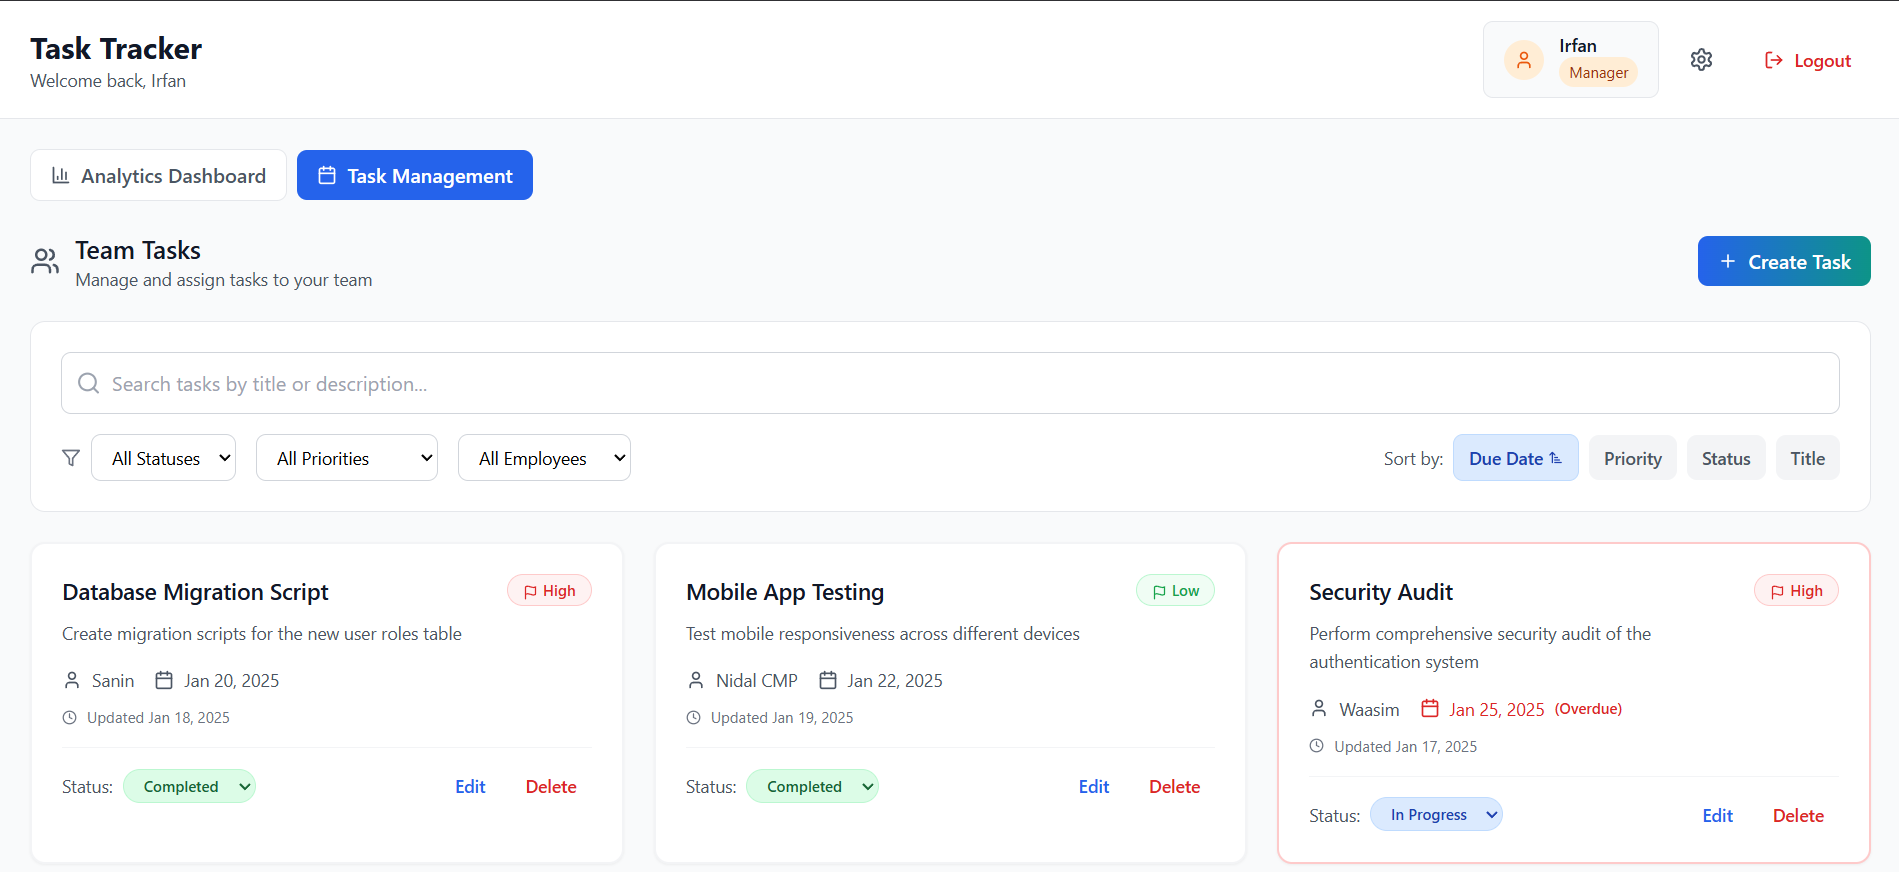Click the Mobile App Testing title
This screenshot has width=1899, height=872.
click(x=785, y=592)
